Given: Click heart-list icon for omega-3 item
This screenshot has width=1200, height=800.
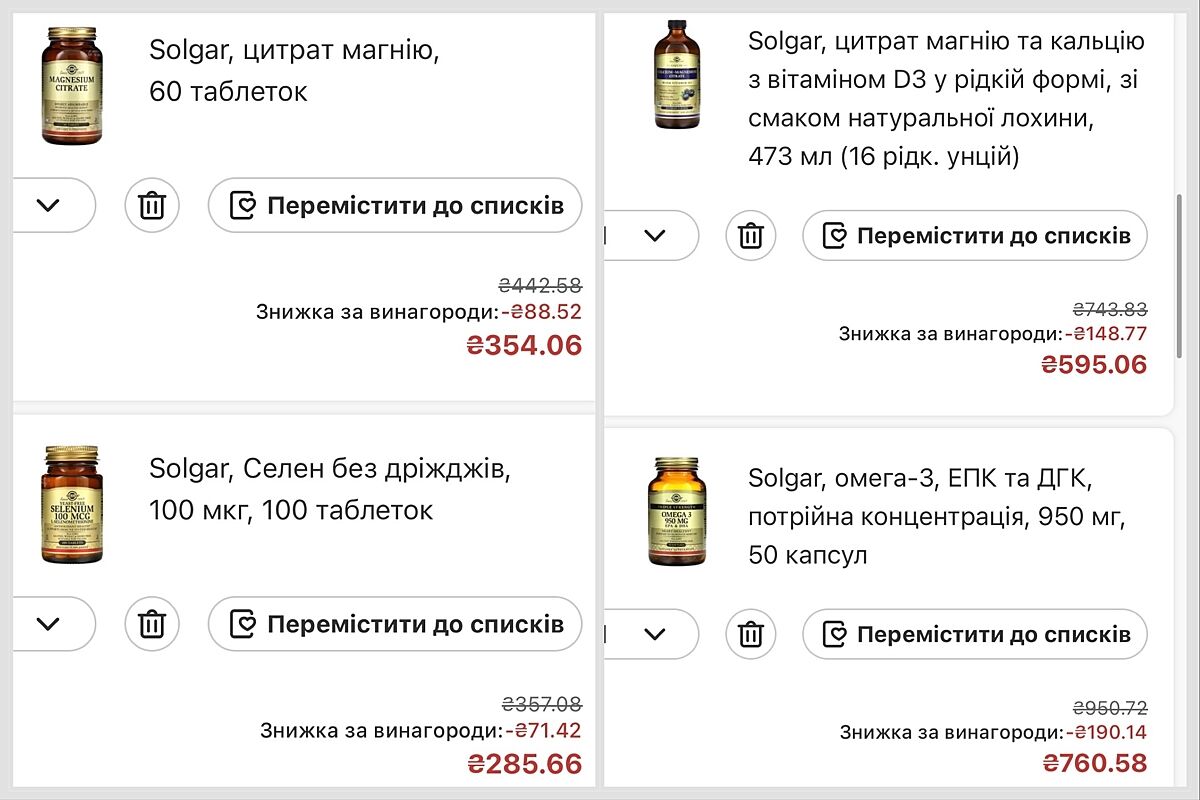Looking at the screenshot, I should 835,634.
